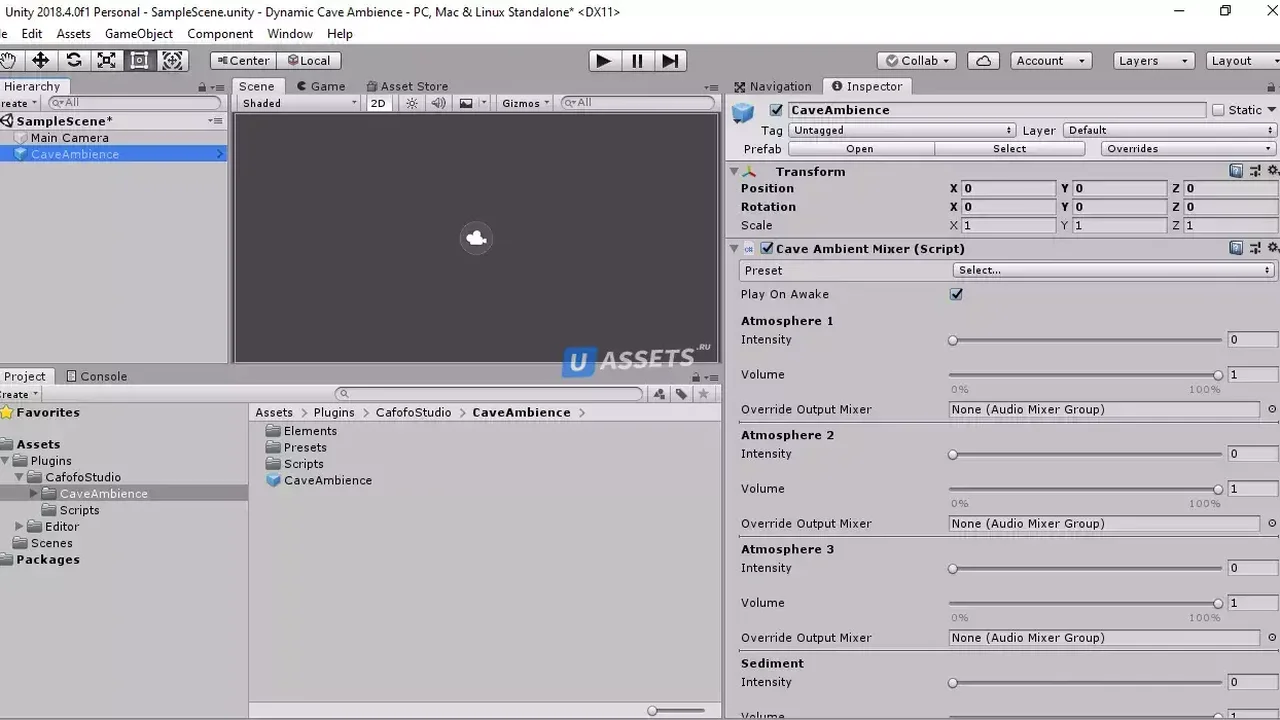Open the Account dropdown
1280x720 pixels.
(1050, 61)
